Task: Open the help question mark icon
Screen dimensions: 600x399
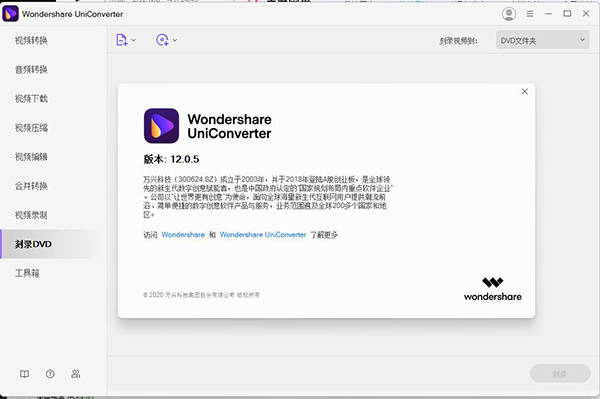Action: click(50, 374)
